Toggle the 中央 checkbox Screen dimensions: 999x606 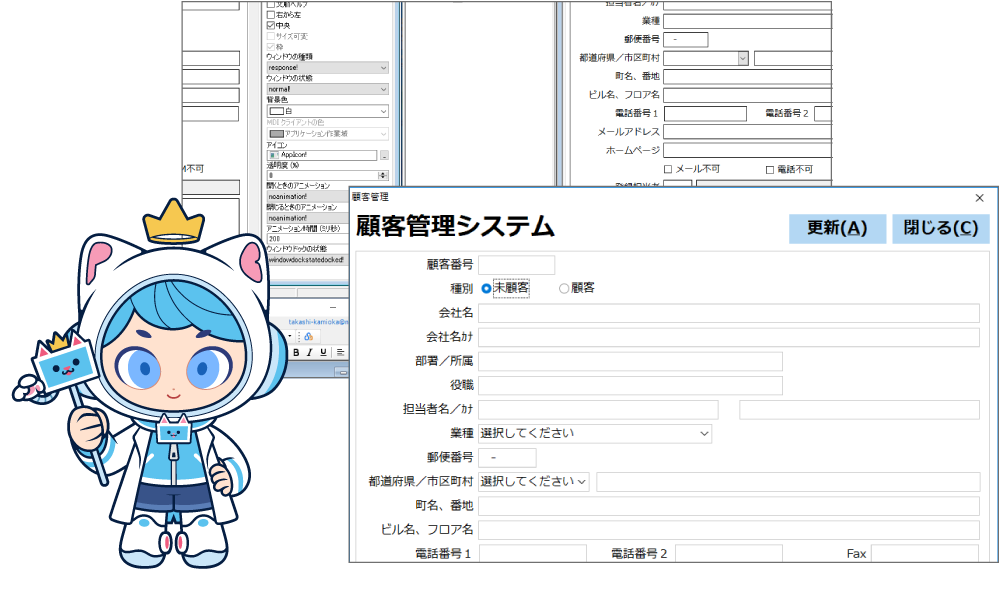click(271, 25)
